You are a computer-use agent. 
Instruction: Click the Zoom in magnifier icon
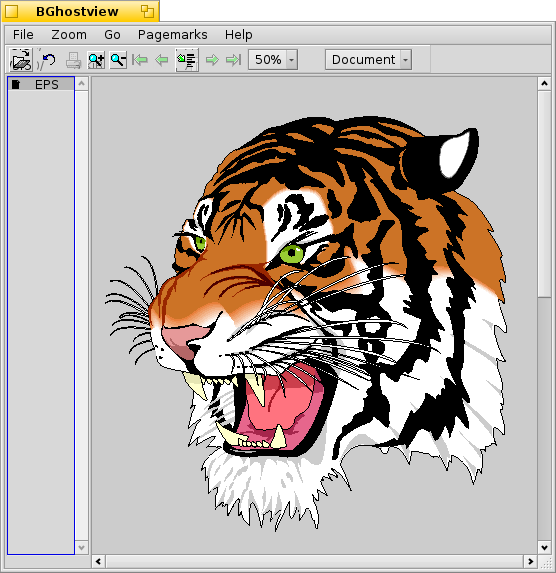point(96,60)
